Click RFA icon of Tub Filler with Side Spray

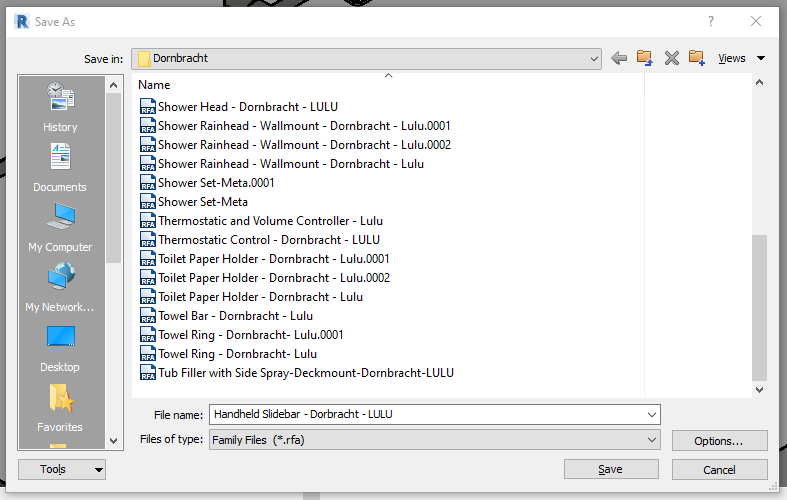(148, 373)
